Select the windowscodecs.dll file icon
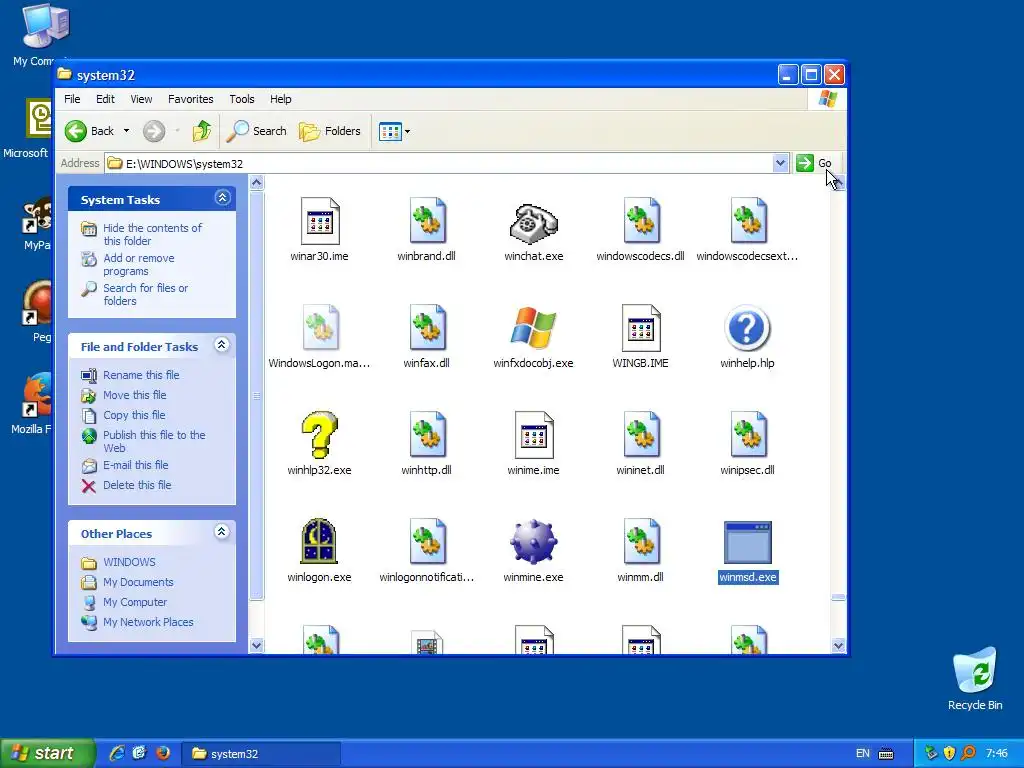This screenshot has height=768, width=1024. click(641, 221)
